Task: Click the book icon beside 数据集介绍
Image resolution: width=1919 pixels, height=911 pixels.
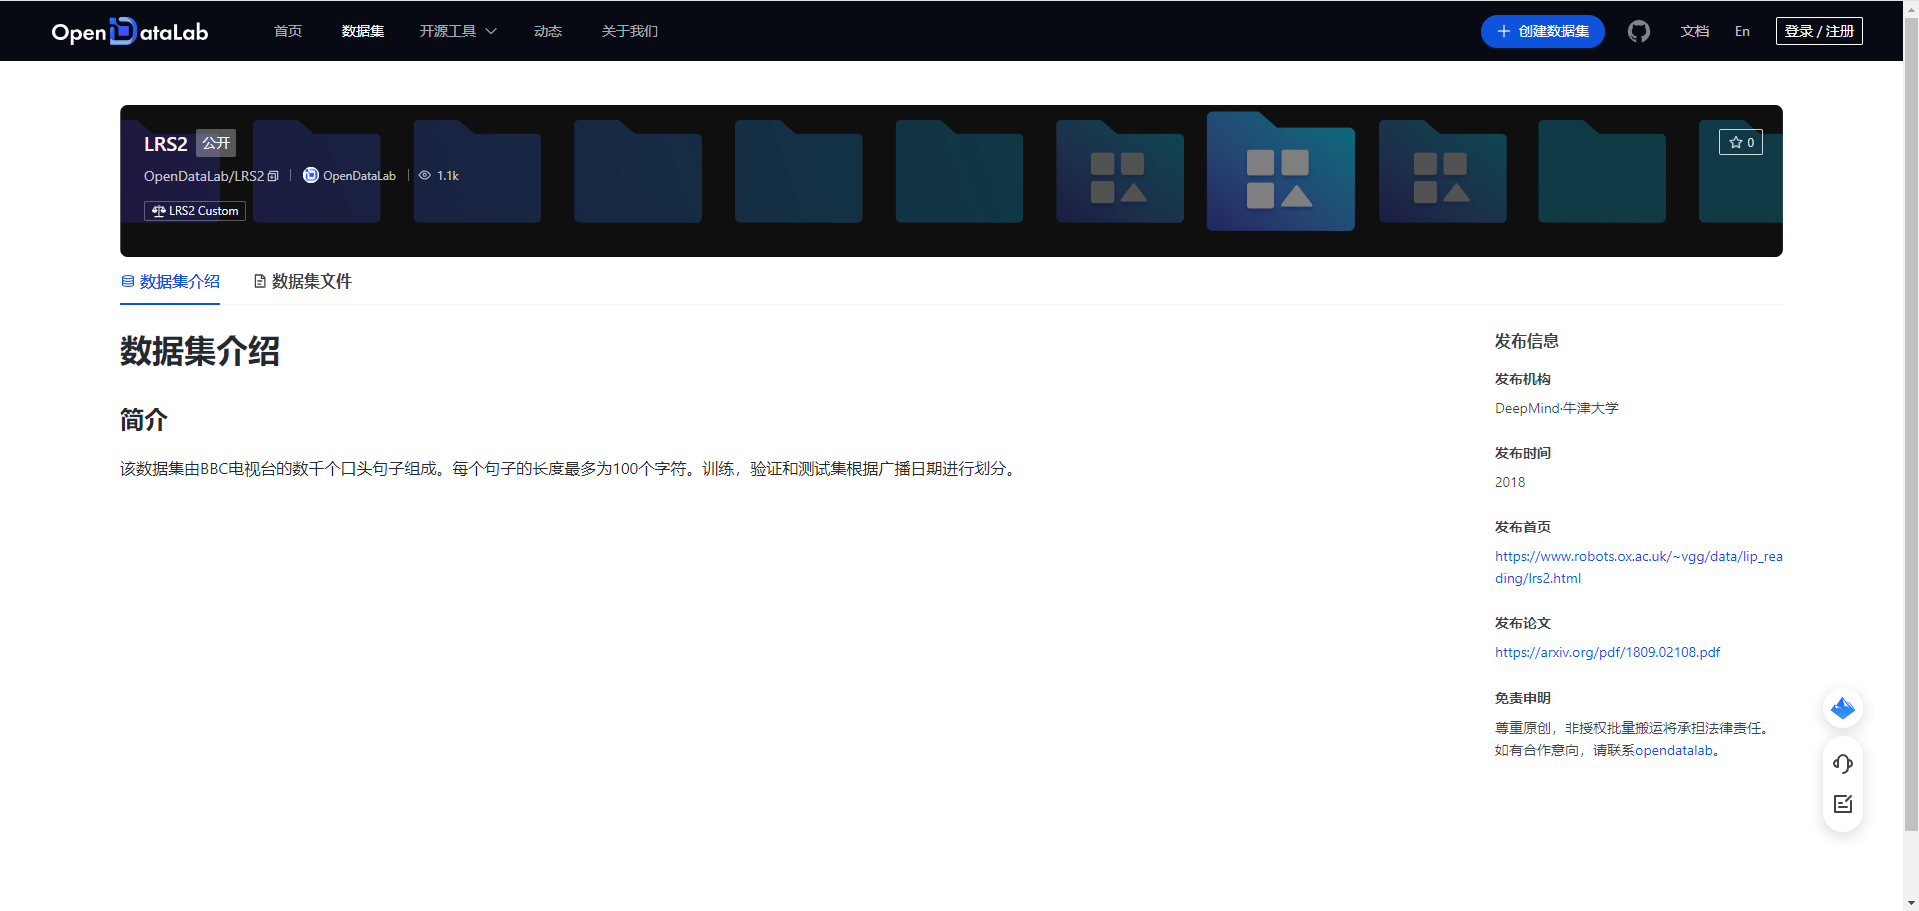Action: (127, 281)
